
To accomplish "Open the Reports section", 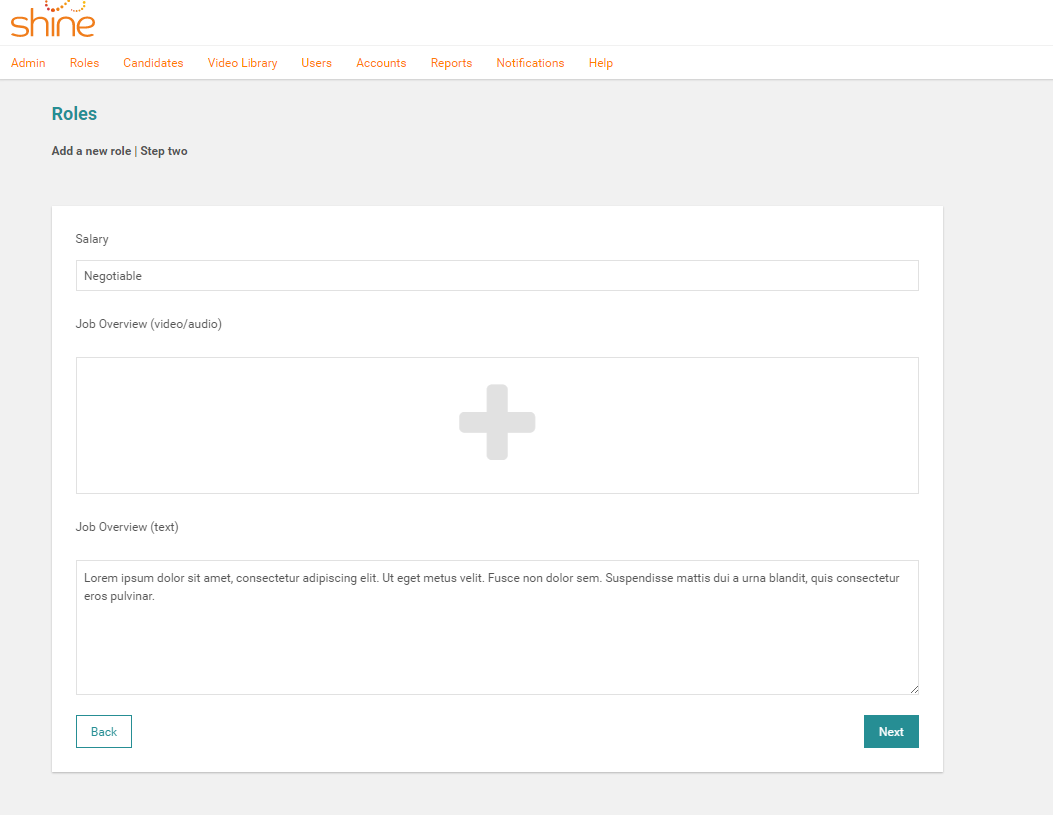I will point(451,63).
